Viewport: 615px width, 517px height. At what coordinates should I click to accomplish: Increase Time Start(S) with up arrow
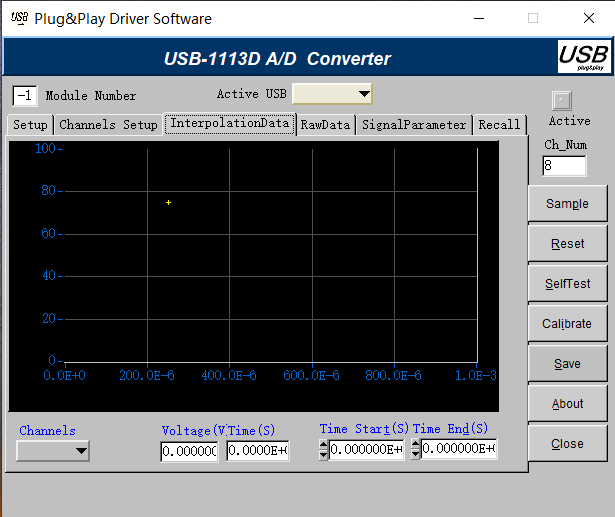[323, 444]
